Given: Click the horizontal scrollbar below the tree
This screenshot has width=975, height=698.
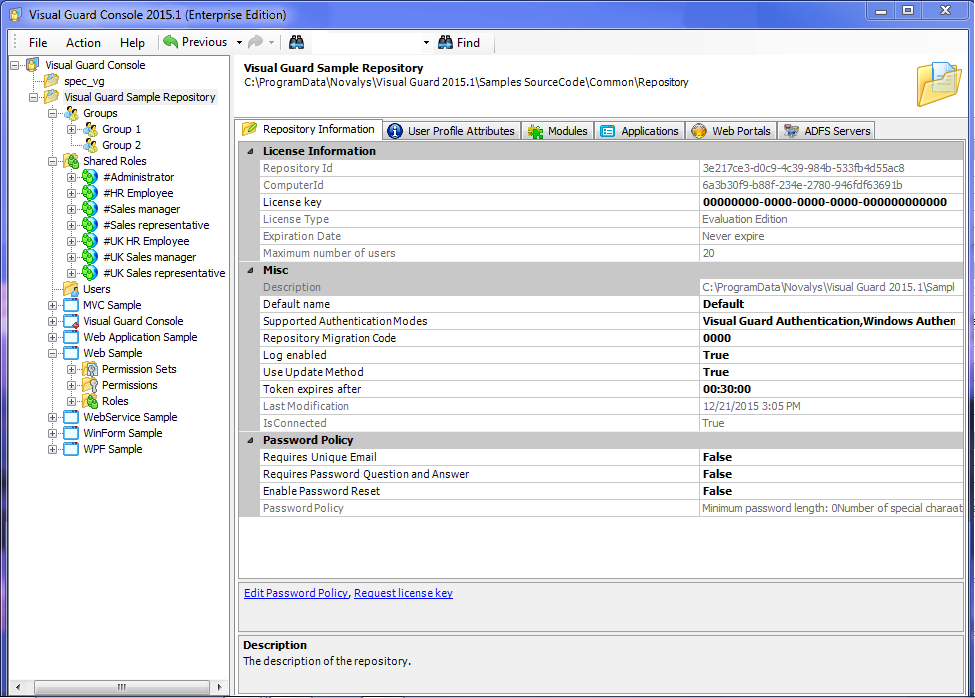Looking at the screenshot, I should pyautogui.click(x=120, y=687).
